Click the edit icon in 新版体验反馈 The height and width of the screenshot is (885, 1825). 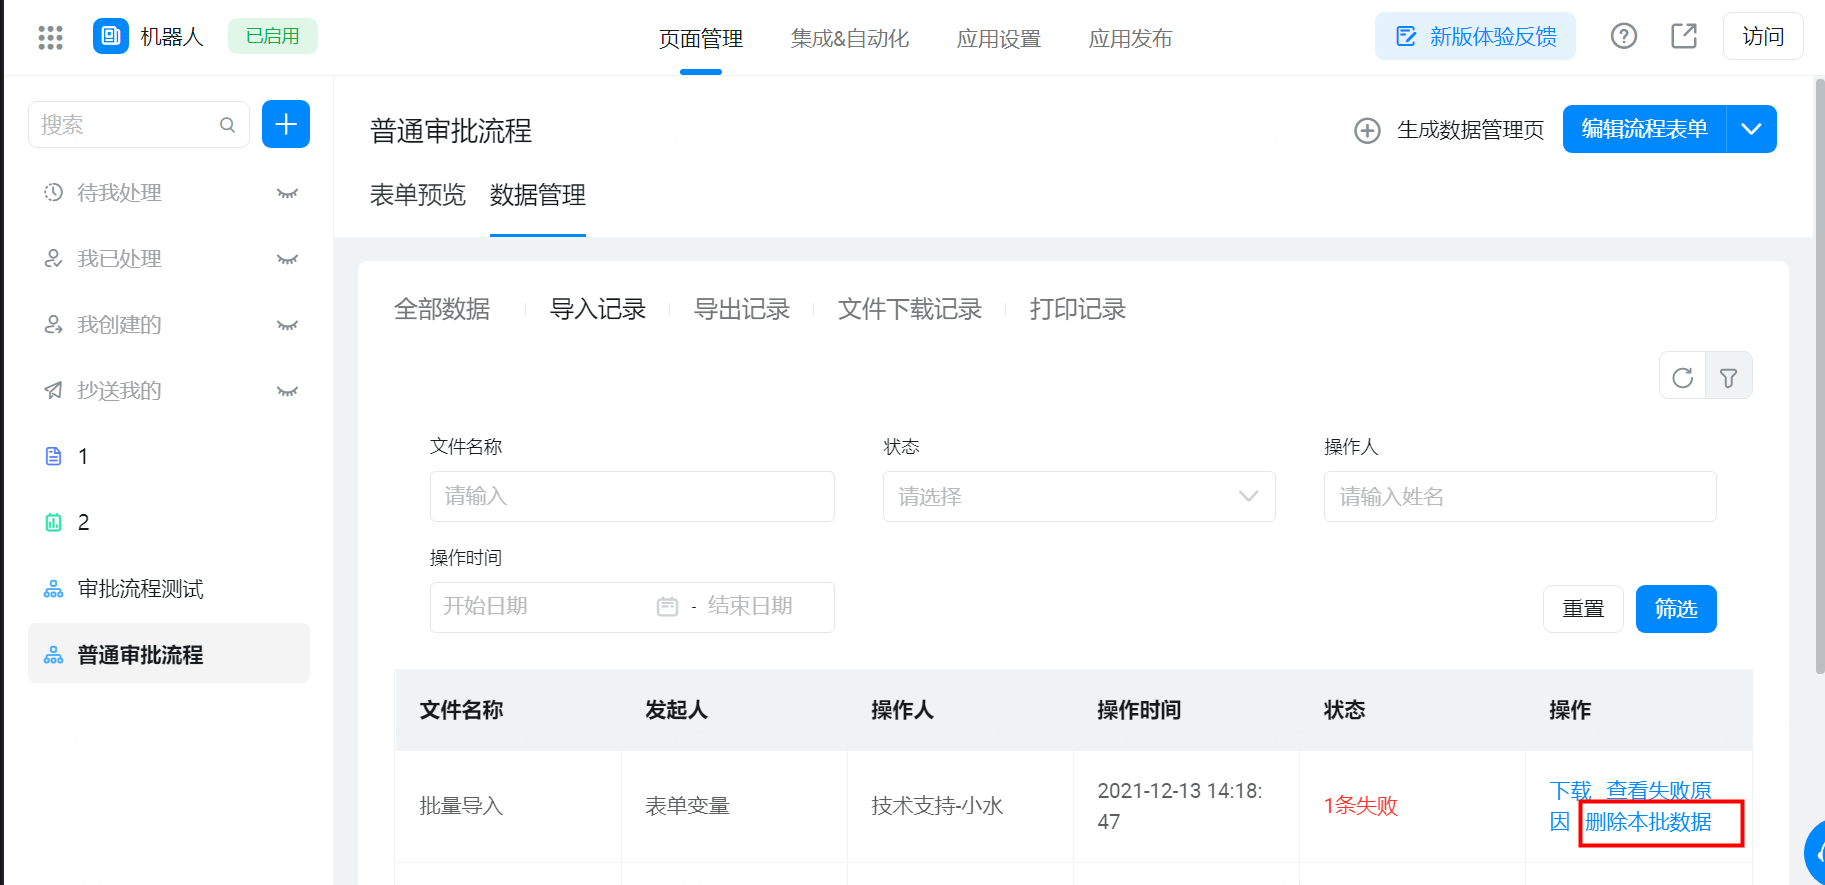pyautogui.click(x=1406, y=36)
